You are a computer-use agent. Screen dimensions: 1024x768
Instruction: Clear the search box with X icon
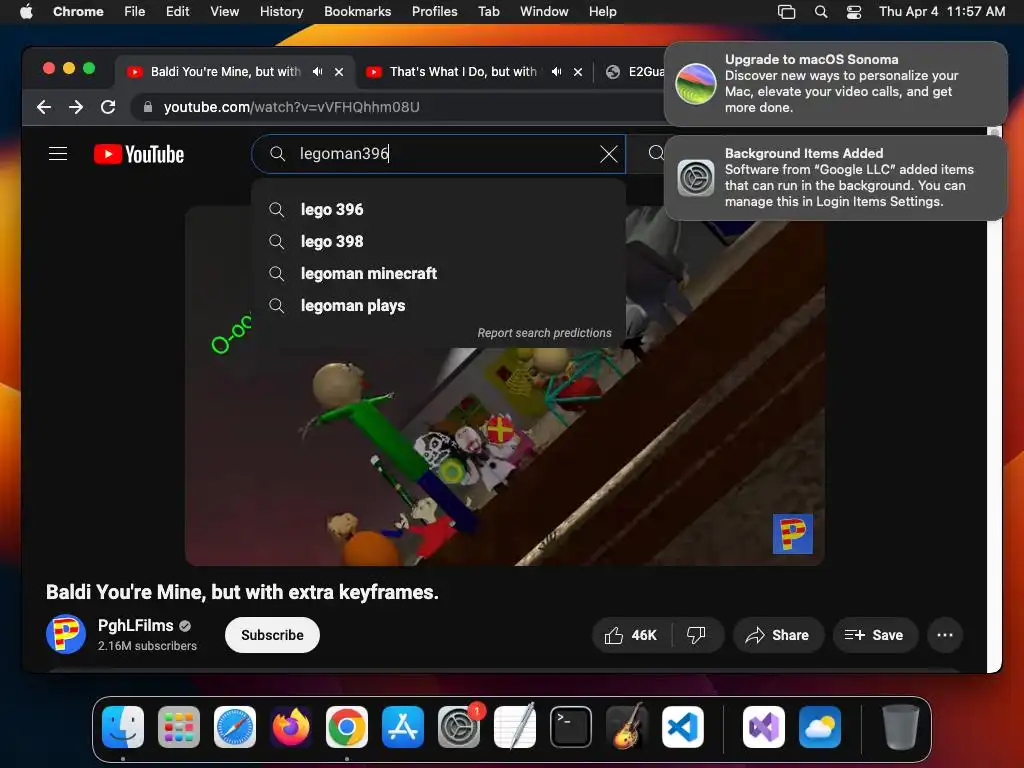609,154
